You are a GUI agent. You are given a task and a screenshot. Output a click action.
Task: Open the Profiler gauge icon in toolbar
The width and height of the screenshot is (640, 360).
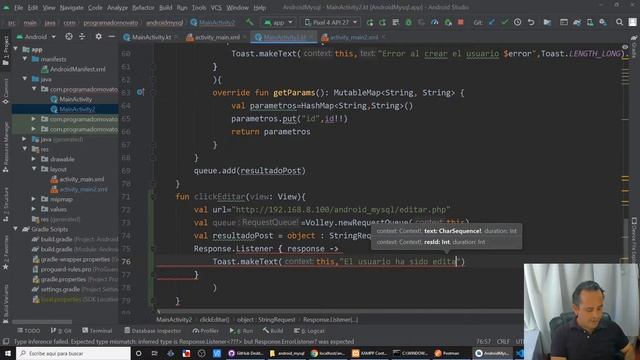pos(435,22)
